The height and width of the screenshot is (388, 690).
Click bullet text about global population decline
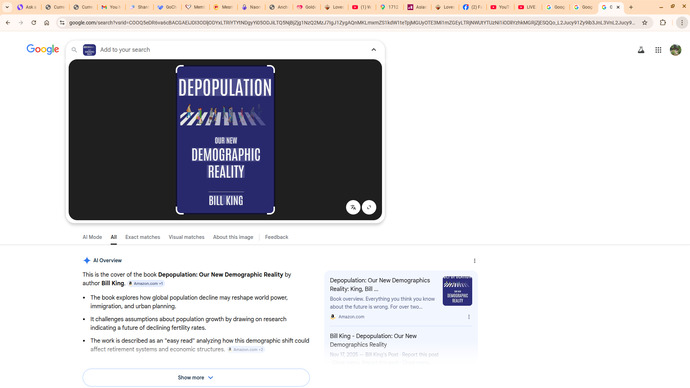coord(189,302)
